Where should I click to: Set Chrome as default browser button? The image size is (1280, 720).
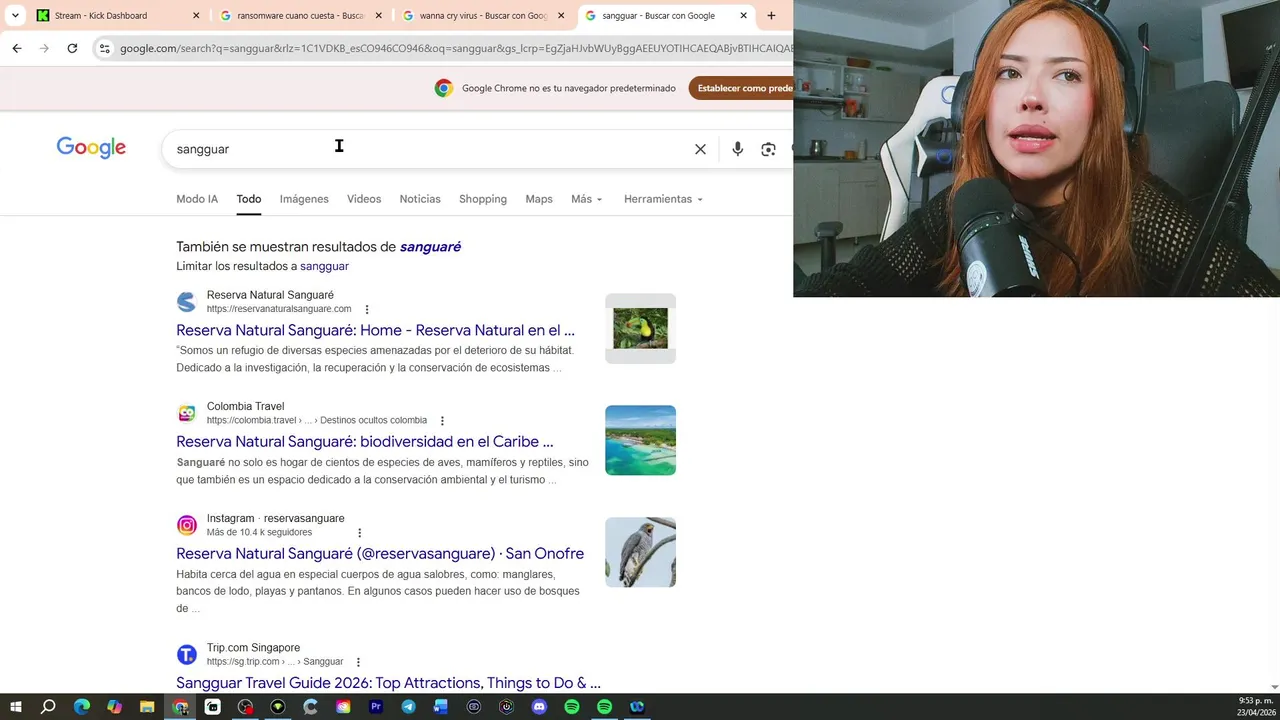(741, 88)
